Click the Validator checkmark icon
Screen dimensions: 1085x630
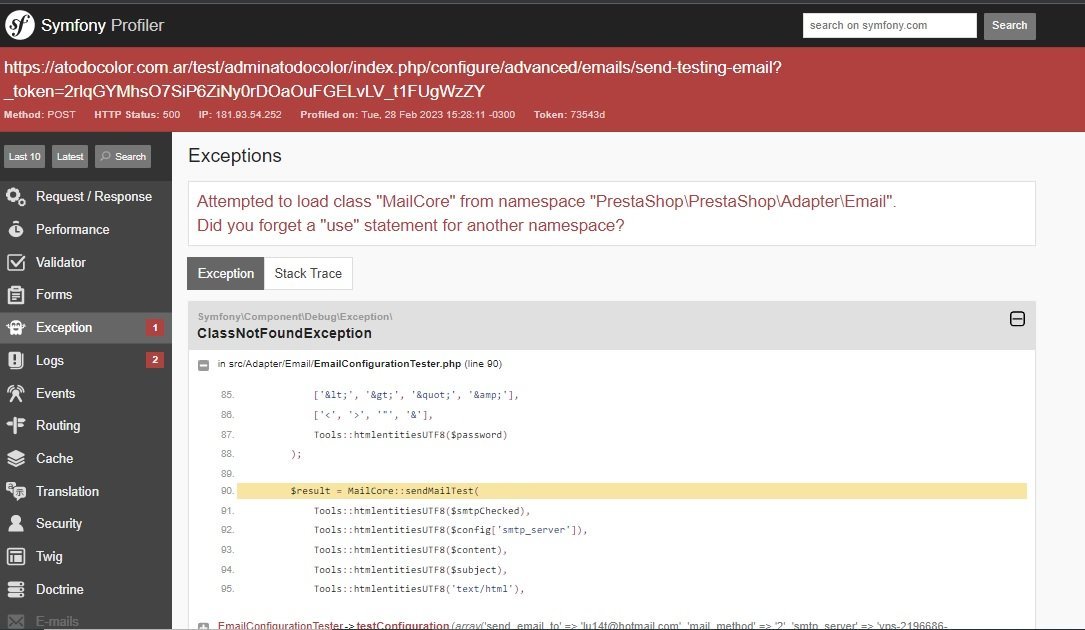(x=16, y=262)
